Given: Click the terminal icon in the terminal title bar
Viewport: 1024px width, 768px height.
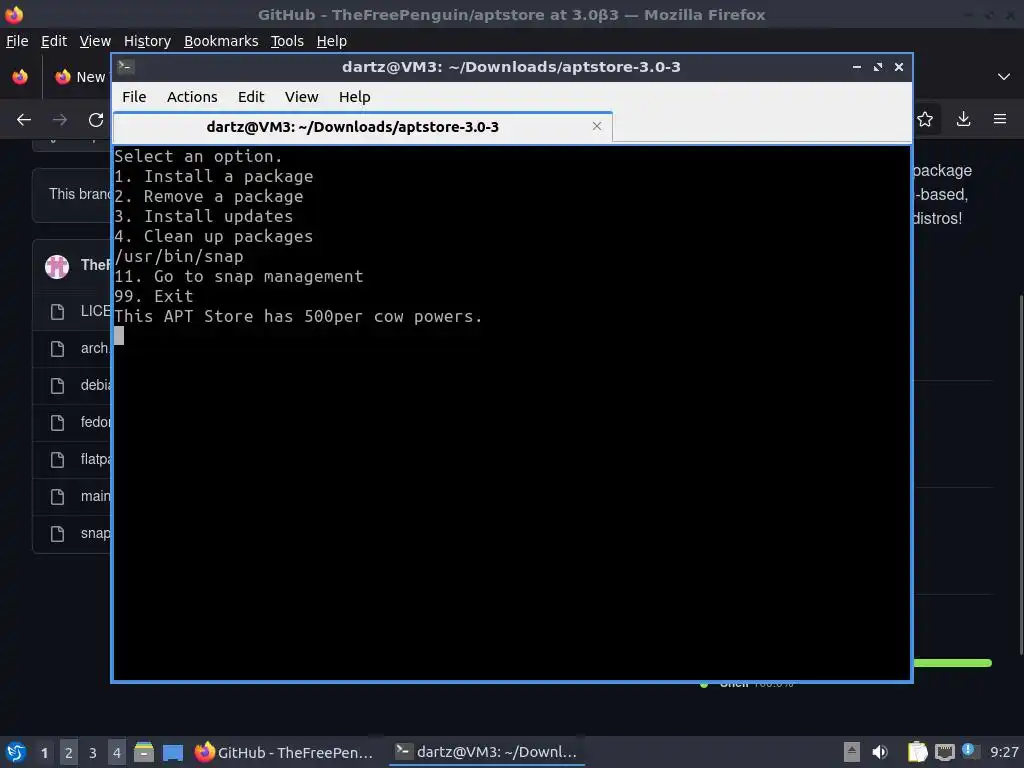Looking at the screenshot, I should 126,67.
